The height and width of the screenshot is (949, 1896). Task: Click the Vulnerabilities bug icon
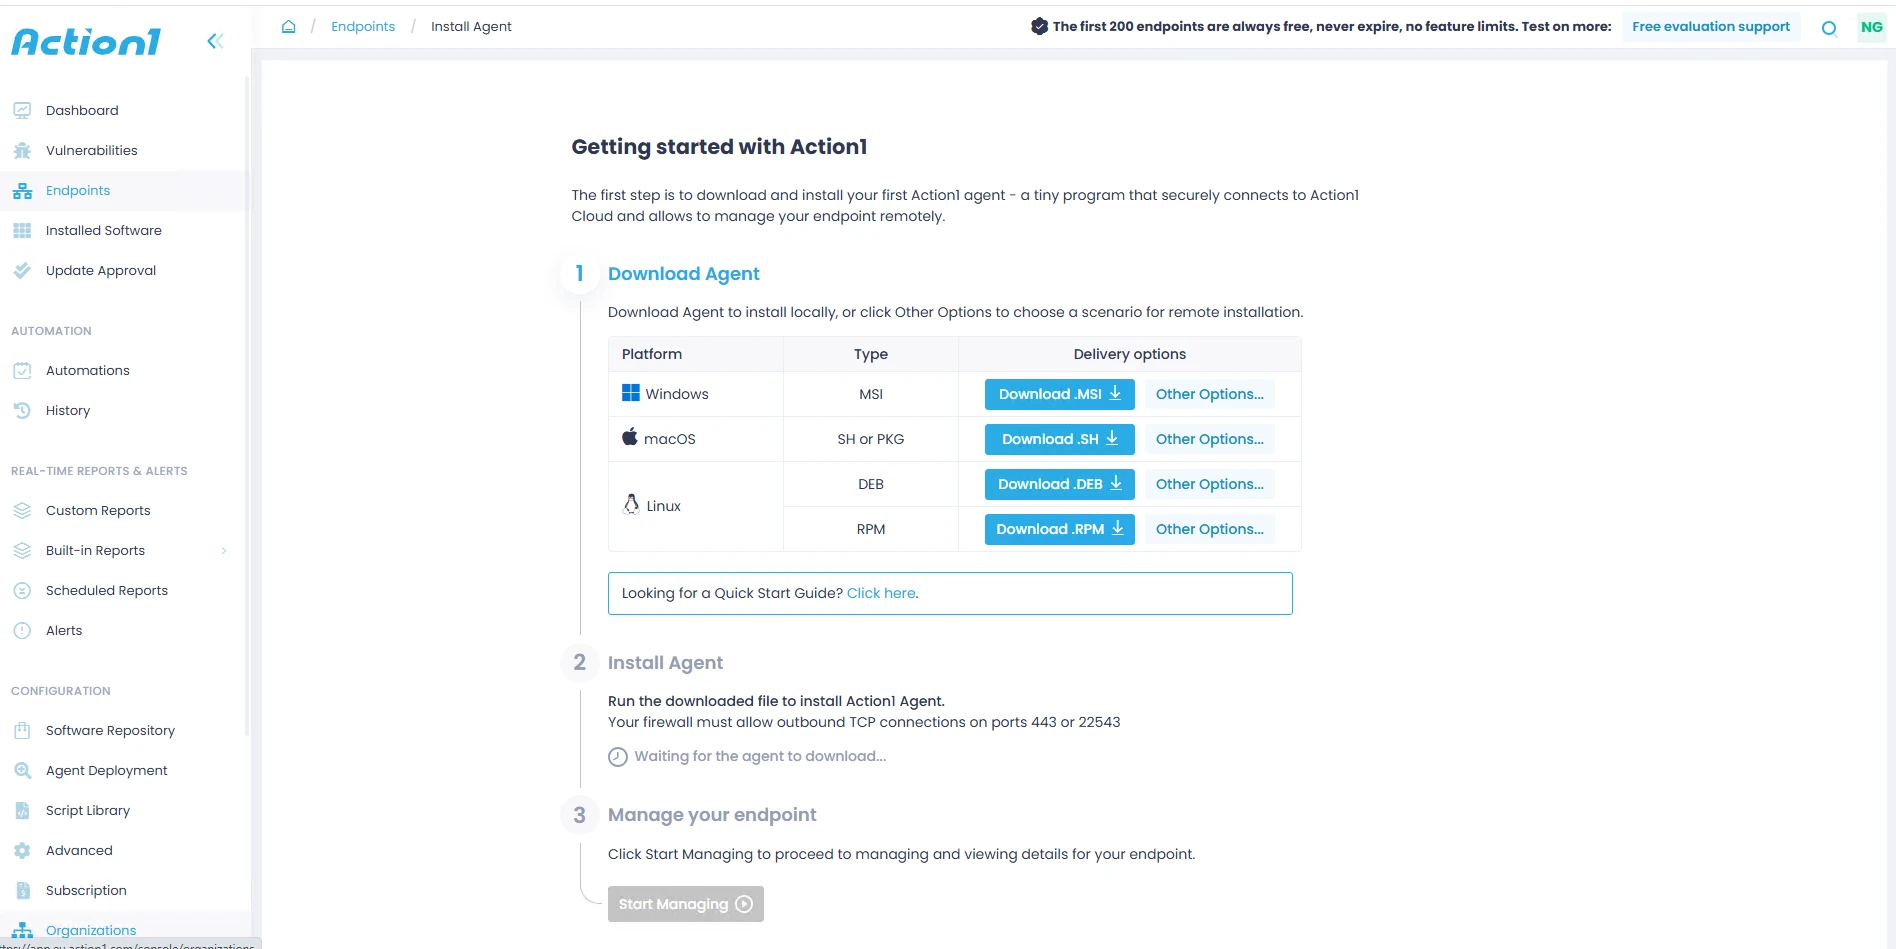[22, 151]
